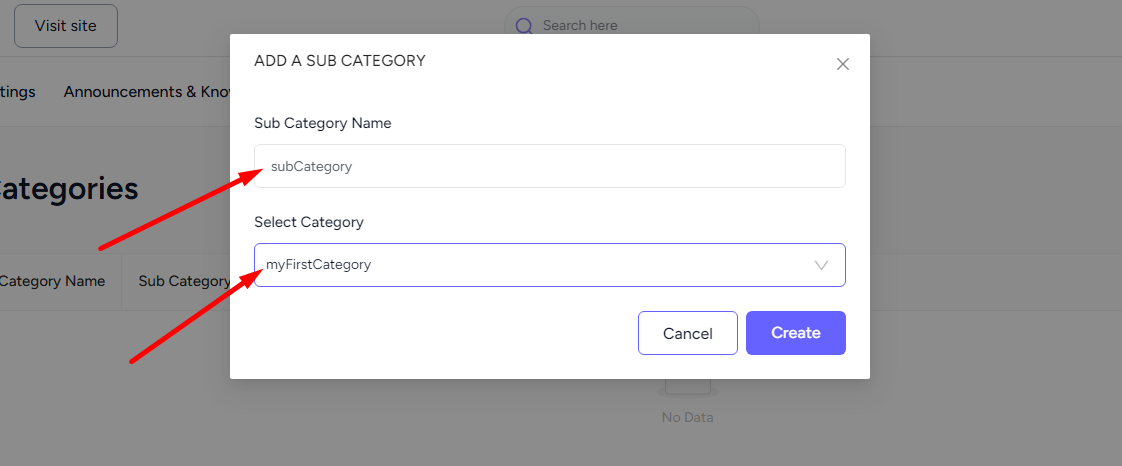This screenshot has width=1122, height=466.
Task: Click the Sub Category Name label
Action: click(x=323, y=123)
